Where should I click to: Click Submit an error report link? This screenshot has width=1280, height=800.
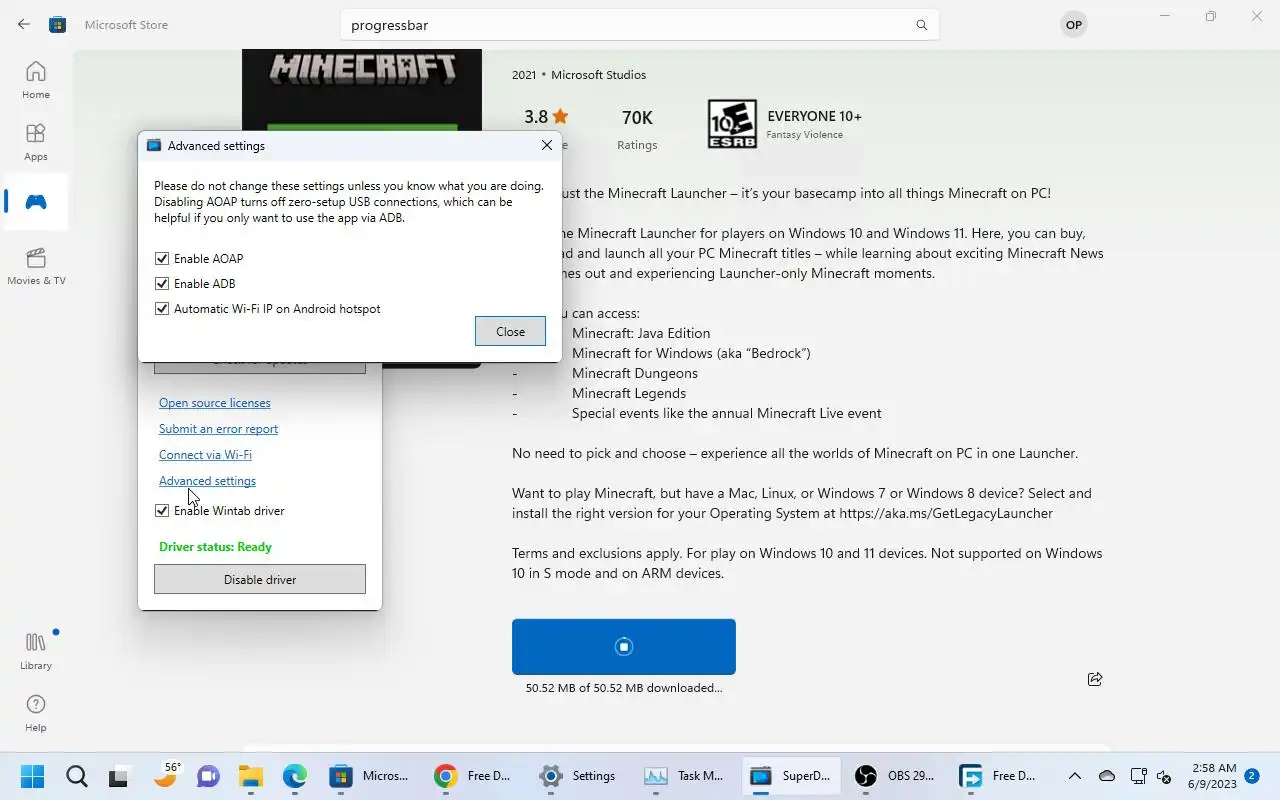[219, 428]
